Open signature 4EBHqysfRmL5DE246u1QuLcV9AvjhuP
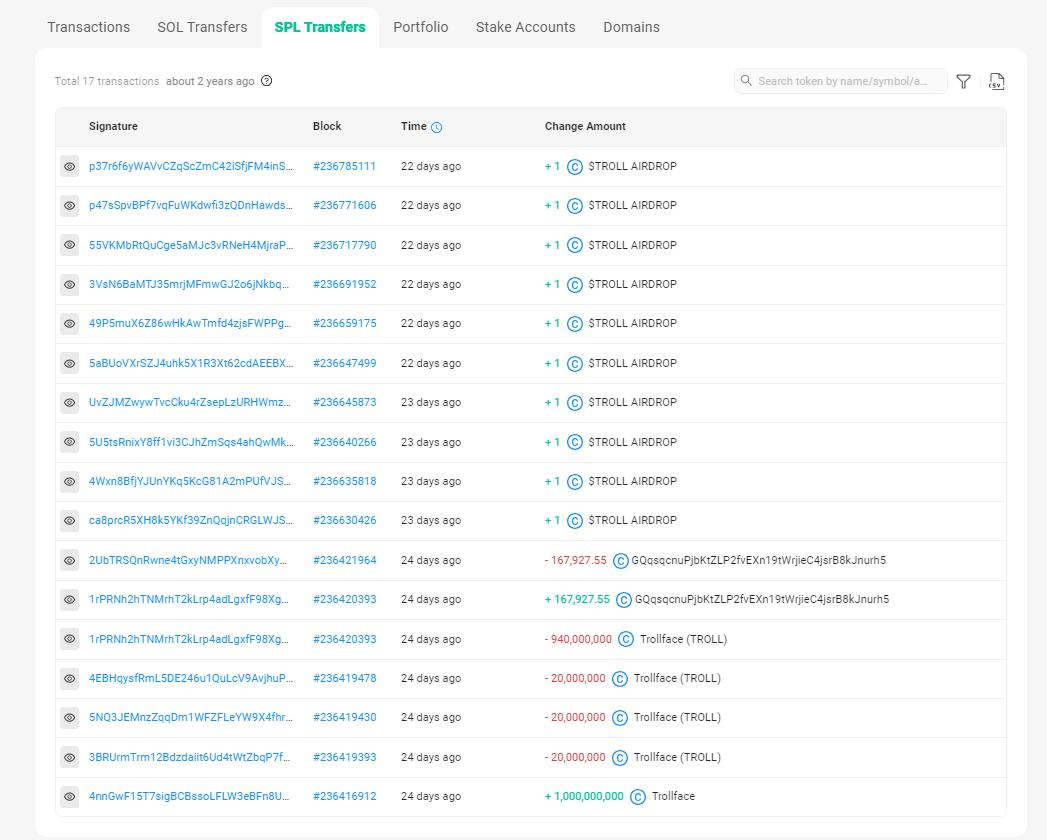 point(191,678)
